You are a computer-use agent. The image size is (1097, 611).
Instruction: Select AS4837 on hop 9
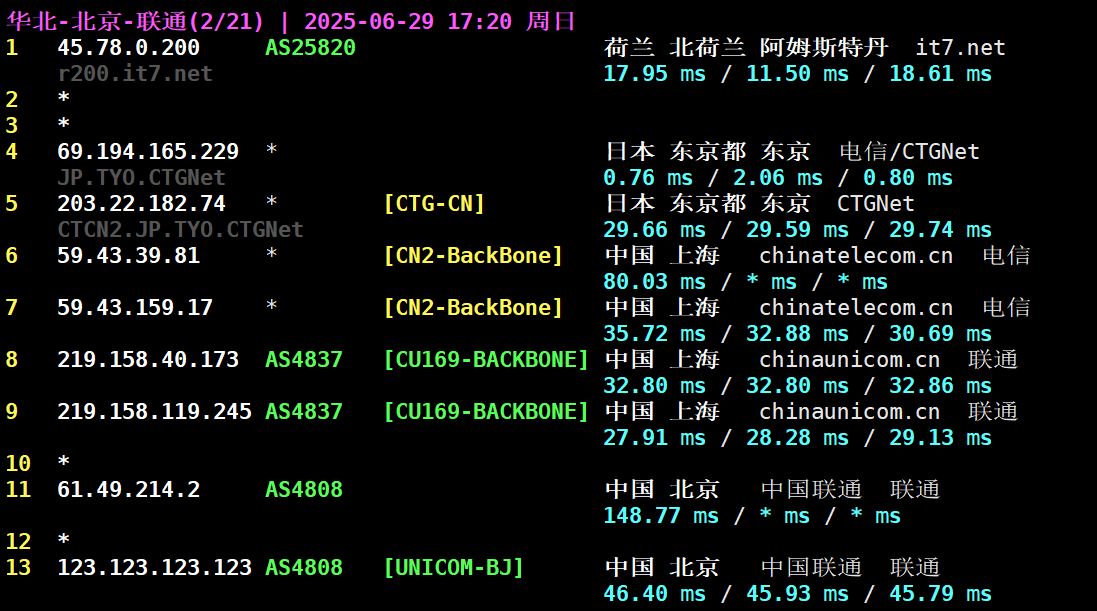304,412
